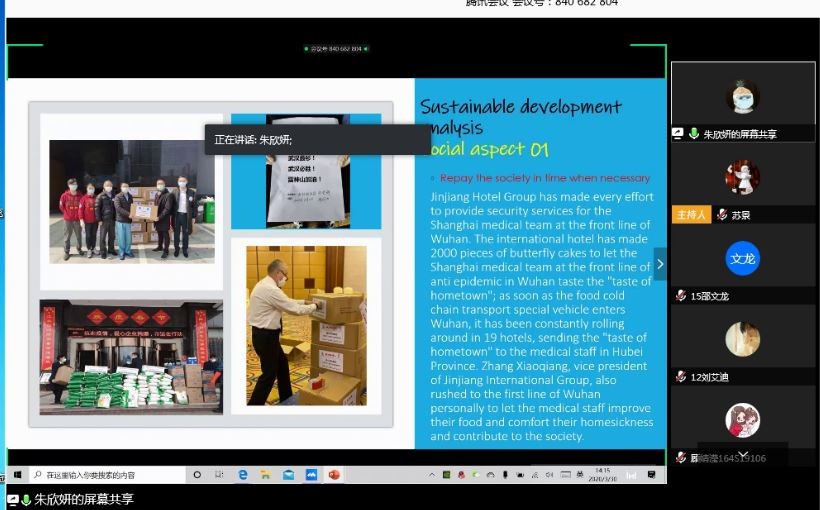Open the Mail app taskbar icon

(x=289, y=475)
